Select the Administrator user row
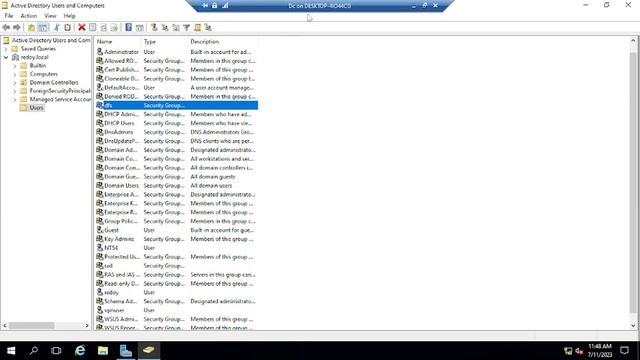 pos(176,52)
